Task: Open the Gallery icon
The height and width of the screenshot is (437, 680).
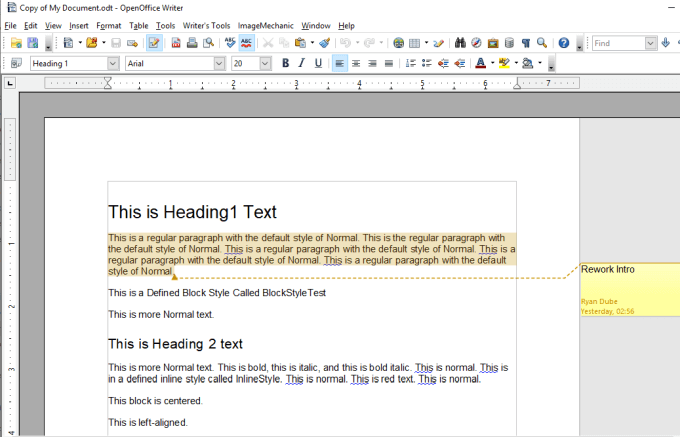Action: (x=493, y=43)
